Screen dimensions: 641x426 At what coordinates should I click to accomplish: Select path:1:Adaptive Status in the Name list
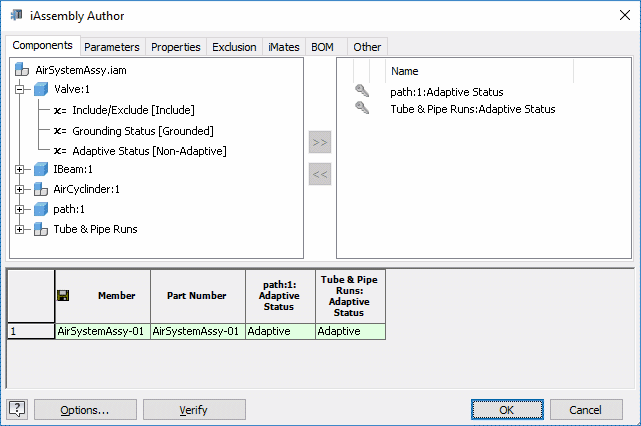coord(447,92)
